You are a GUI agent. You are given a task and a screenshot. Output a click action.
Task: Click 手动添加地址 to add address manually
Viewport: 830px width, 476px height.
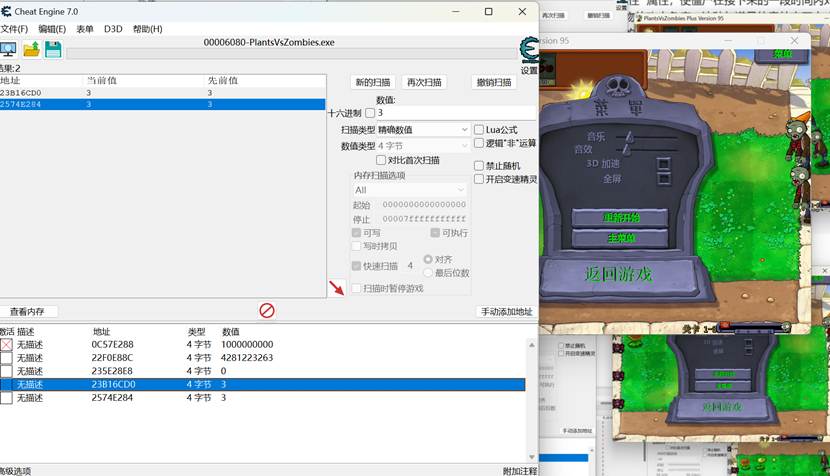[507, 311]
